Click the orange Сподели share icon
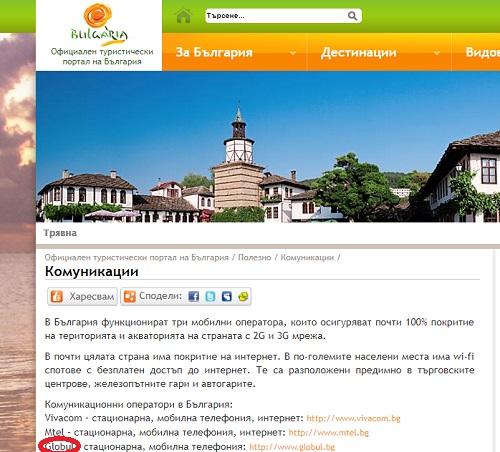 130,296
